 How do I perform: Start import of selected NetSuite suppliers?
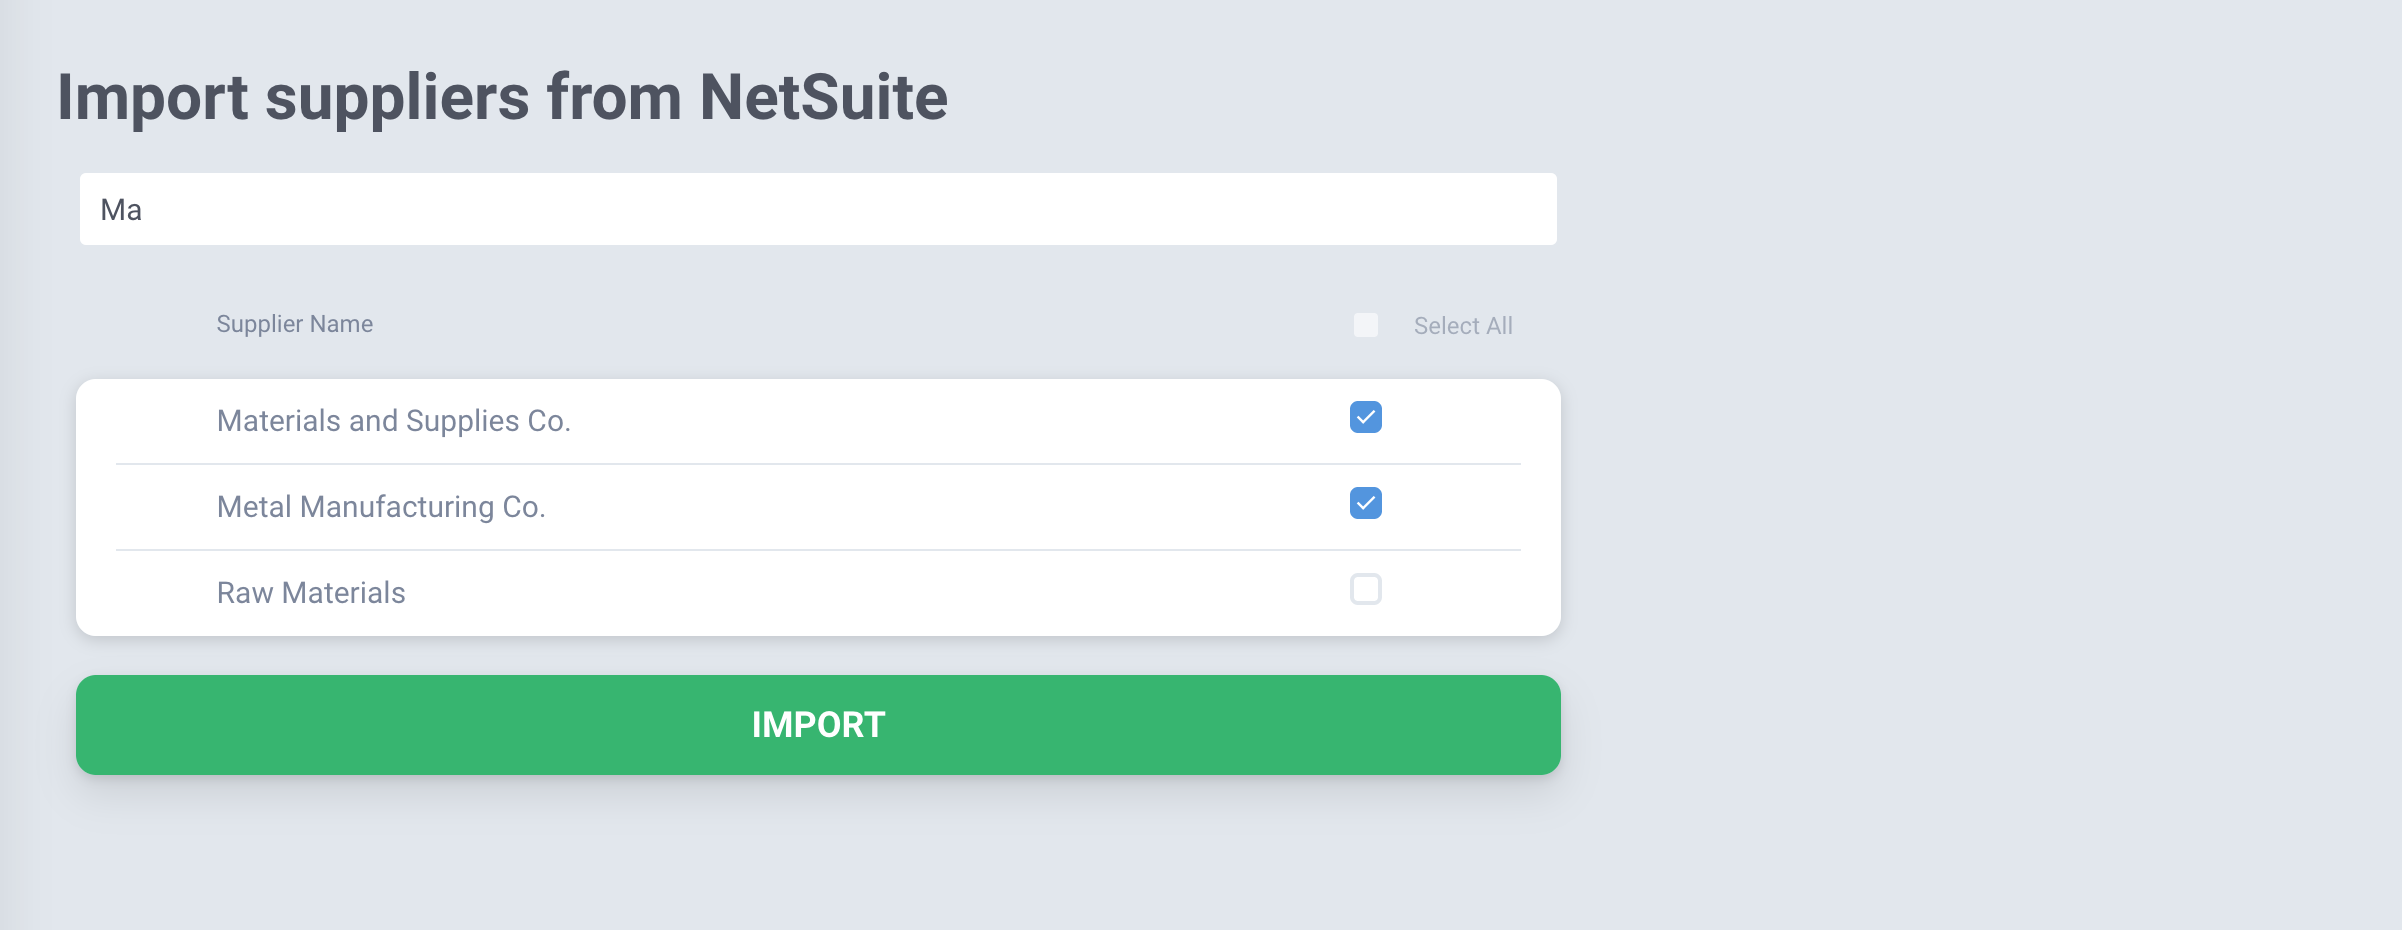coord(818,725)
